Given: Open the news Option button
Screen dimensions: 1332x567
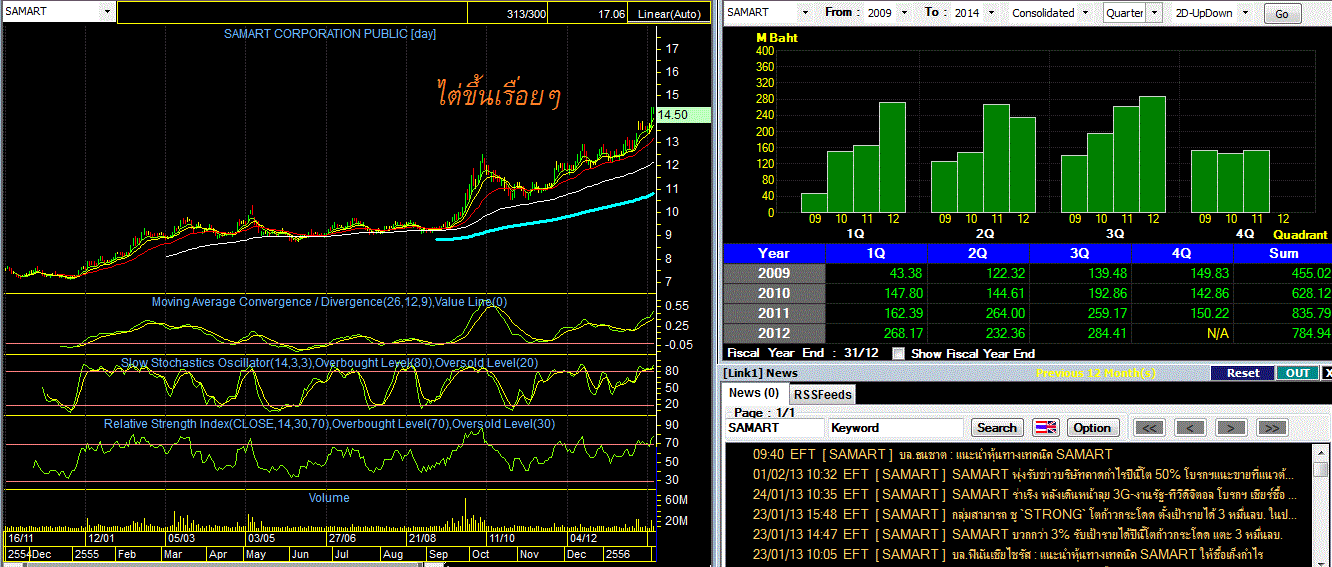Looking at the screenshot, I should (1092, 427).
